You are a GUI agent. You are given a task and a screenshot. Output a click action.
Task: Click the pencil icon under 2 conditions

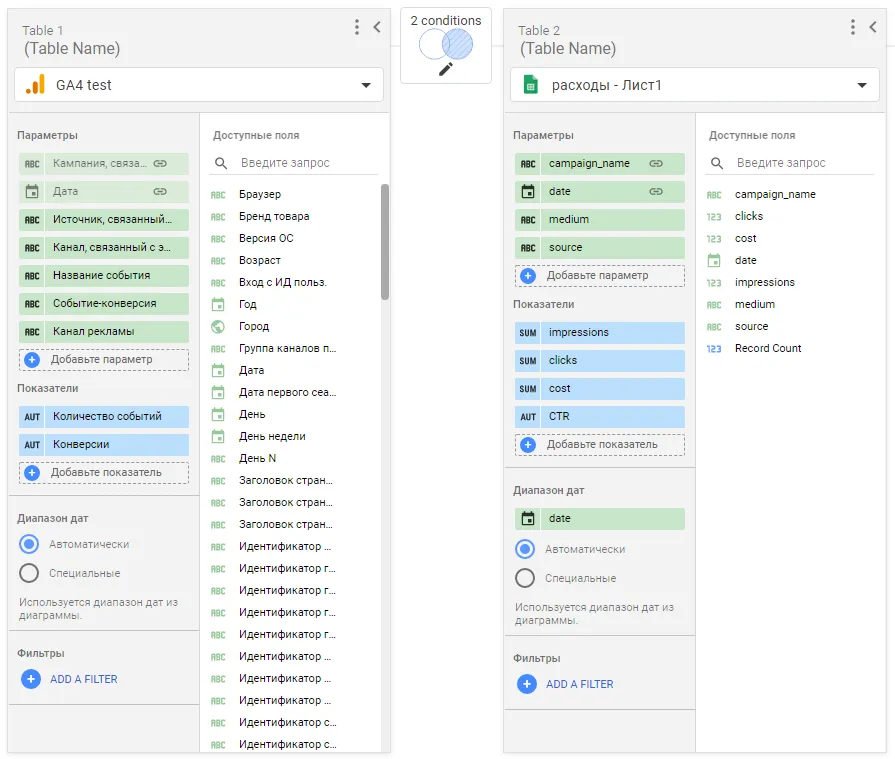tap(446, 69)
